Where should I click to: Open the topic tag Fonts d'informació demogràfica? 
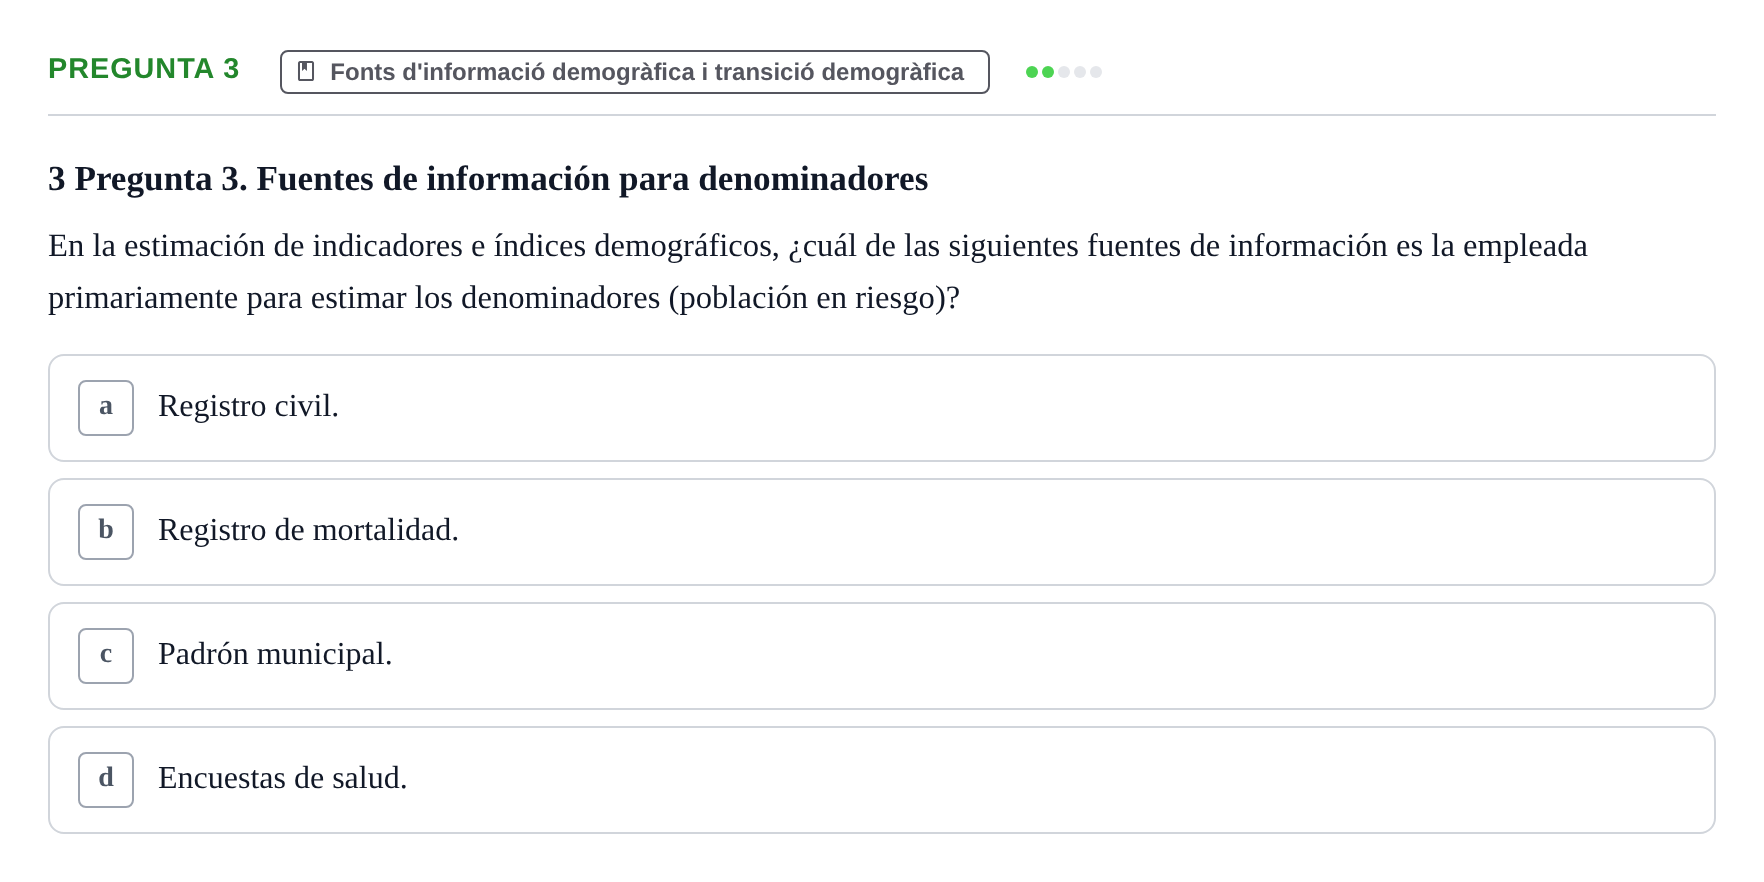(635, 72)
